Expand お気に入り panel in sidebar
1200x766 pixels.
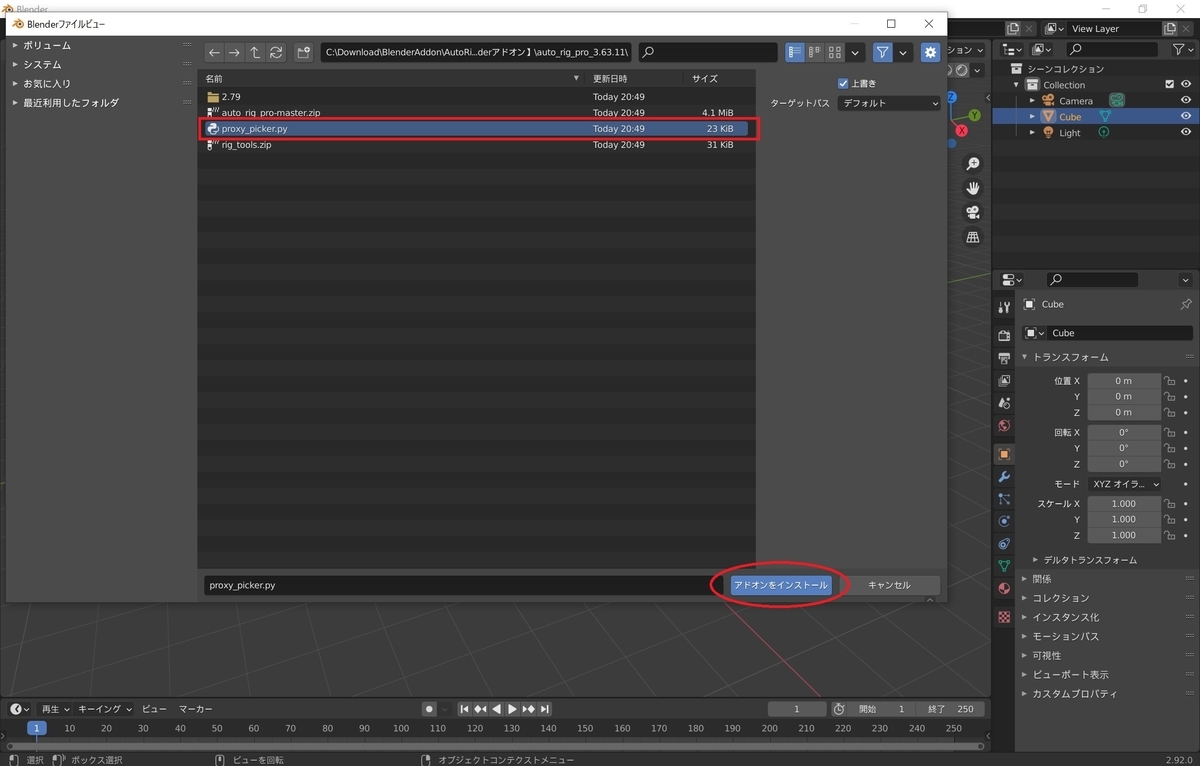point(47,84)
